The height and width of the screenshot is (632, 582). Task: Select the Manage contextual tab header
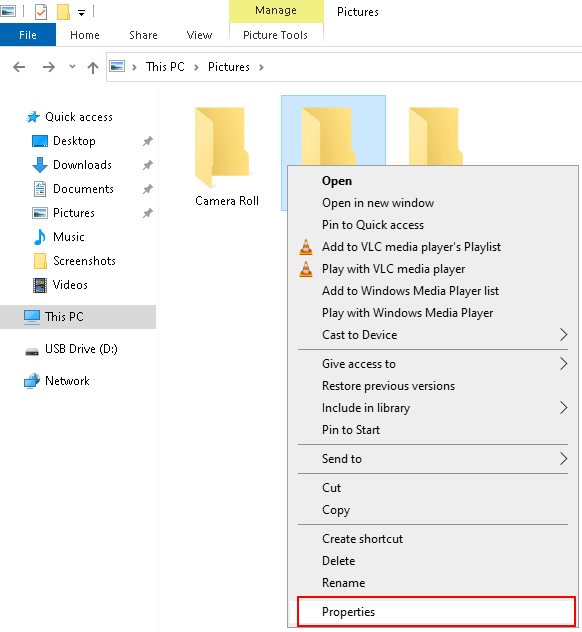pos(276,10)
